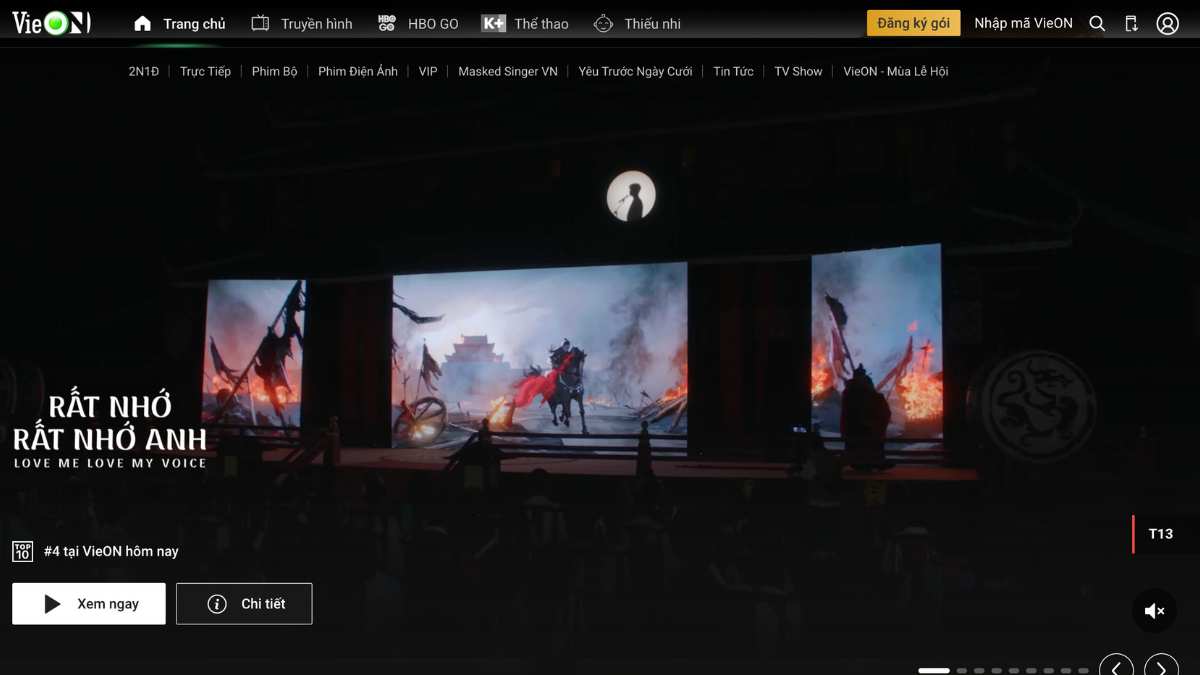Select Phim Bộ submenu item
Image resolution: width=1200 pixels, height=675 pixels.
pos(274,71)
